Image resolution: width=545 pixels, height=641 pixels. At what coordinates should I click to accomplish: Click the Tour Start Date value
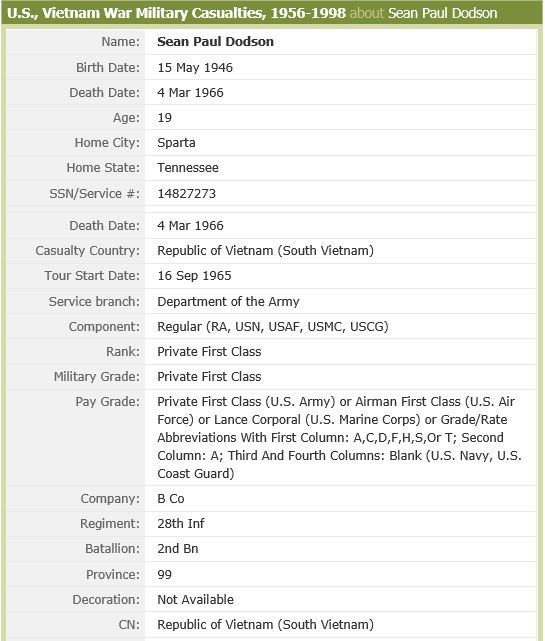(194, 276)
